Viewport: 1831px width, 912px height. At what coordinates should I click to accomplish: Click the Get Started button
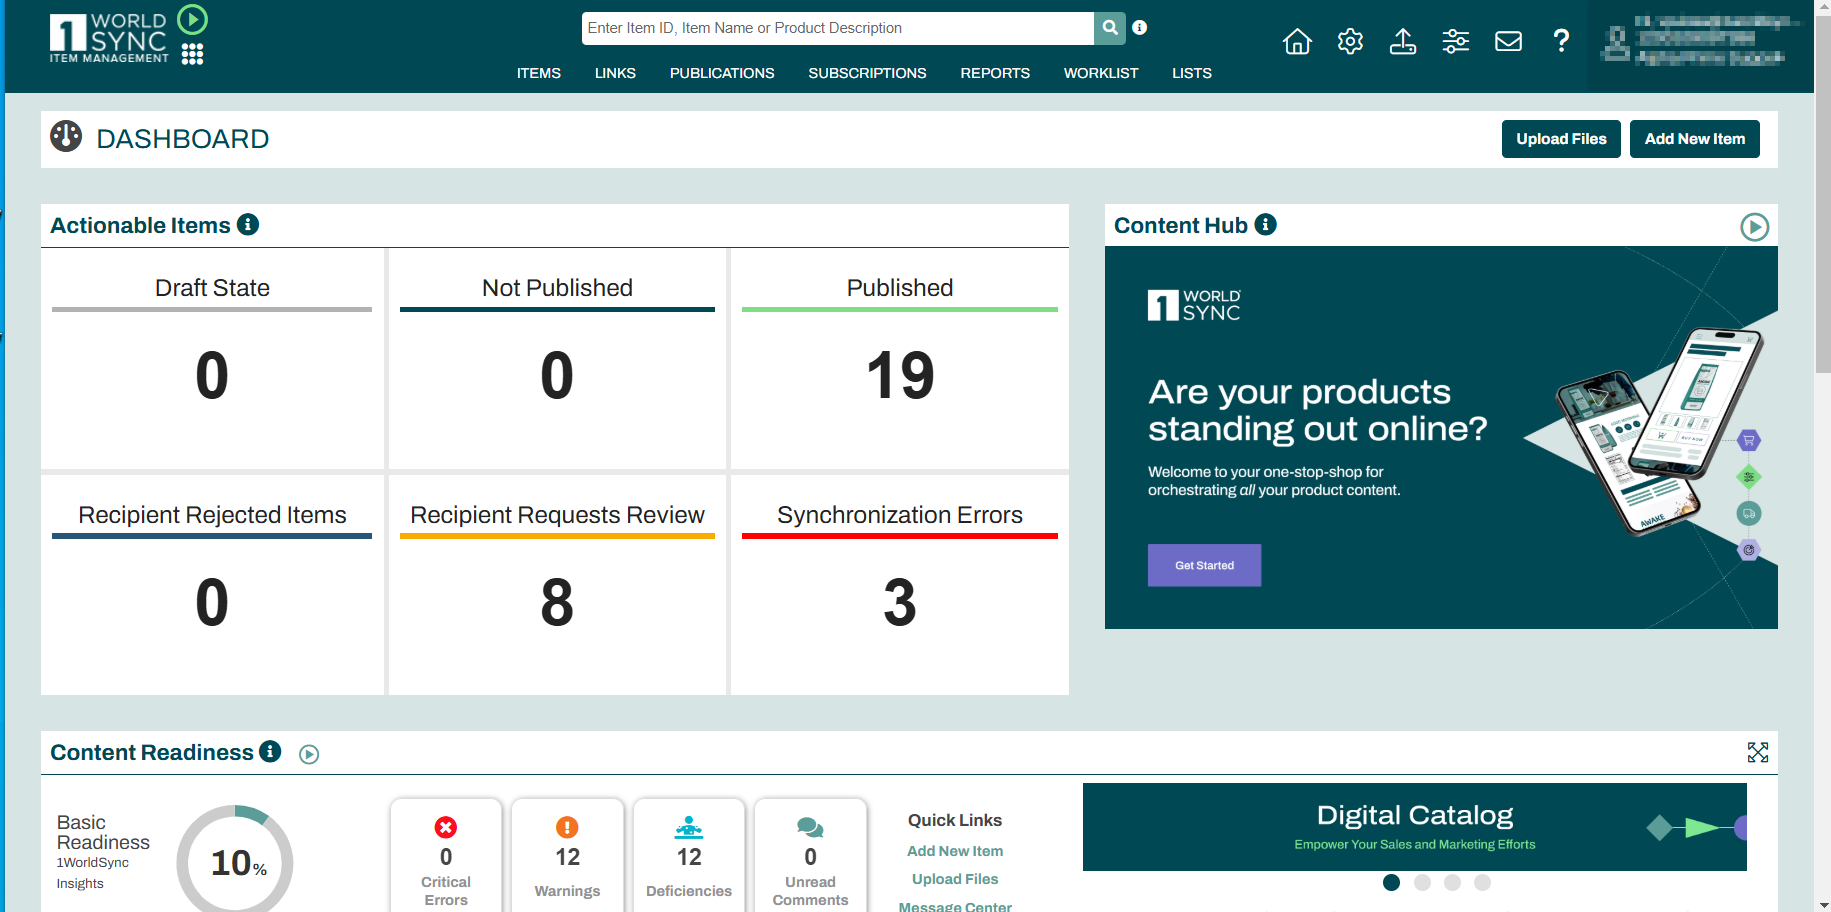tap(1204, 565)
